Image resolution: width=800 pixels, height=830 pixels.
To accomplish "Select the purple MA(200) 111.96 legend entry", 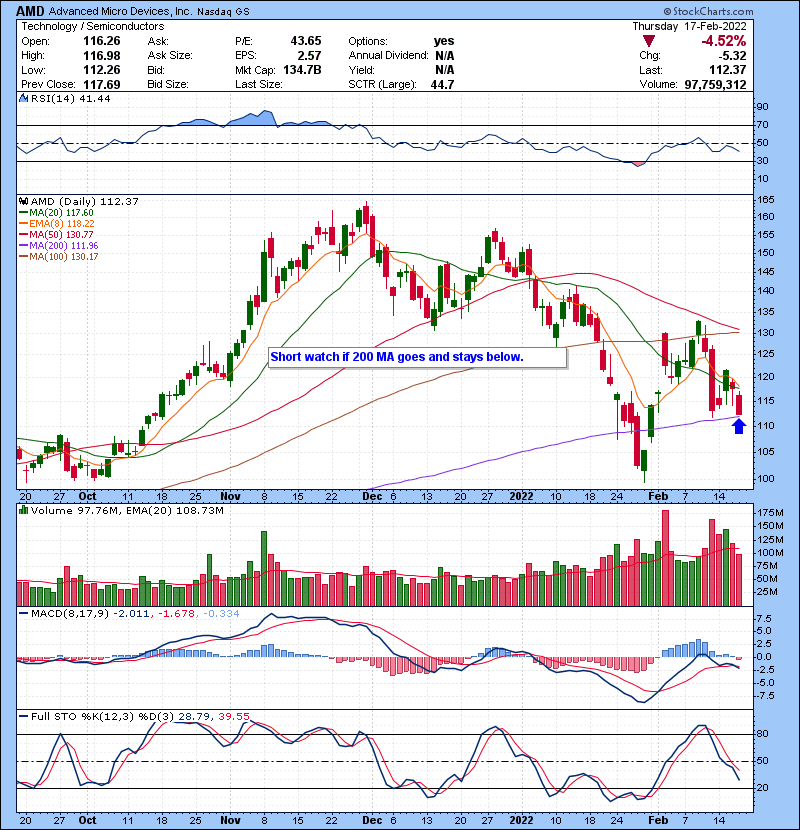I will point(64,246).
